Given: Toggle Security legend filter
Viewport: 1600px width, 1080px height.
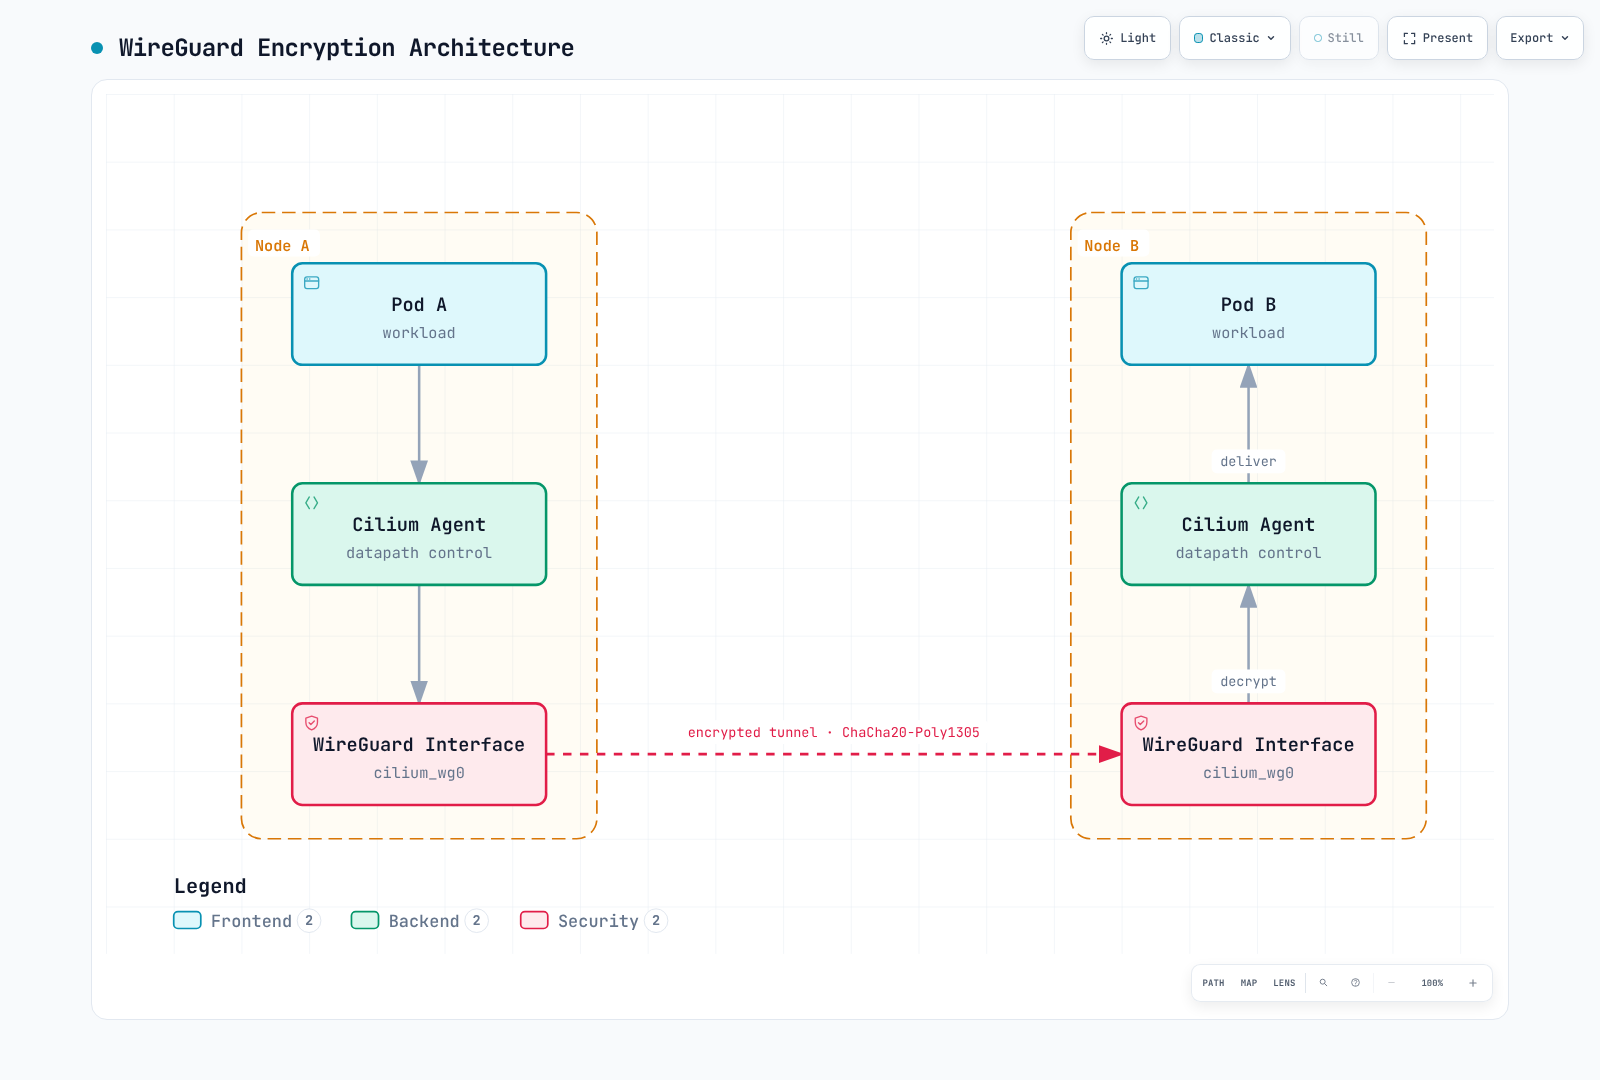Looking at the screenshot, I should [593, 921].
